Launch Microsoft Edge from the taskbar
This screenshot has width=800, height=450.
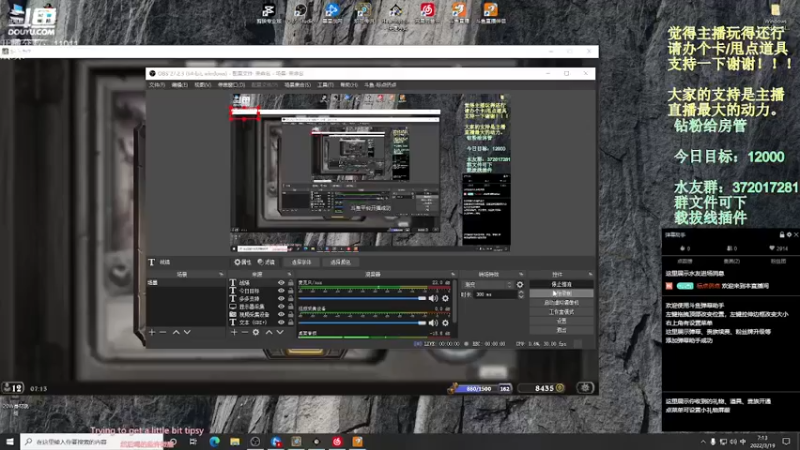(214, 441)
